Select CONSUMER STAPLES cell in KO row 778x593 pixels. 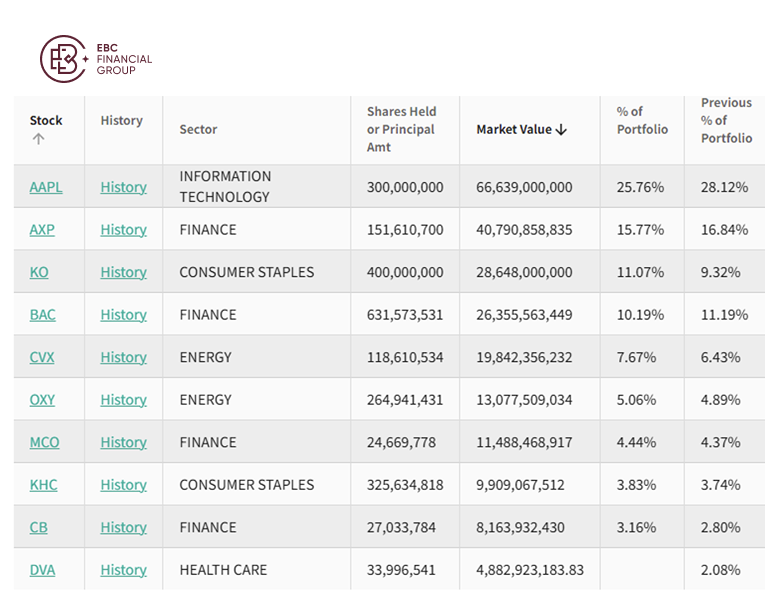[x=247, y=272]
